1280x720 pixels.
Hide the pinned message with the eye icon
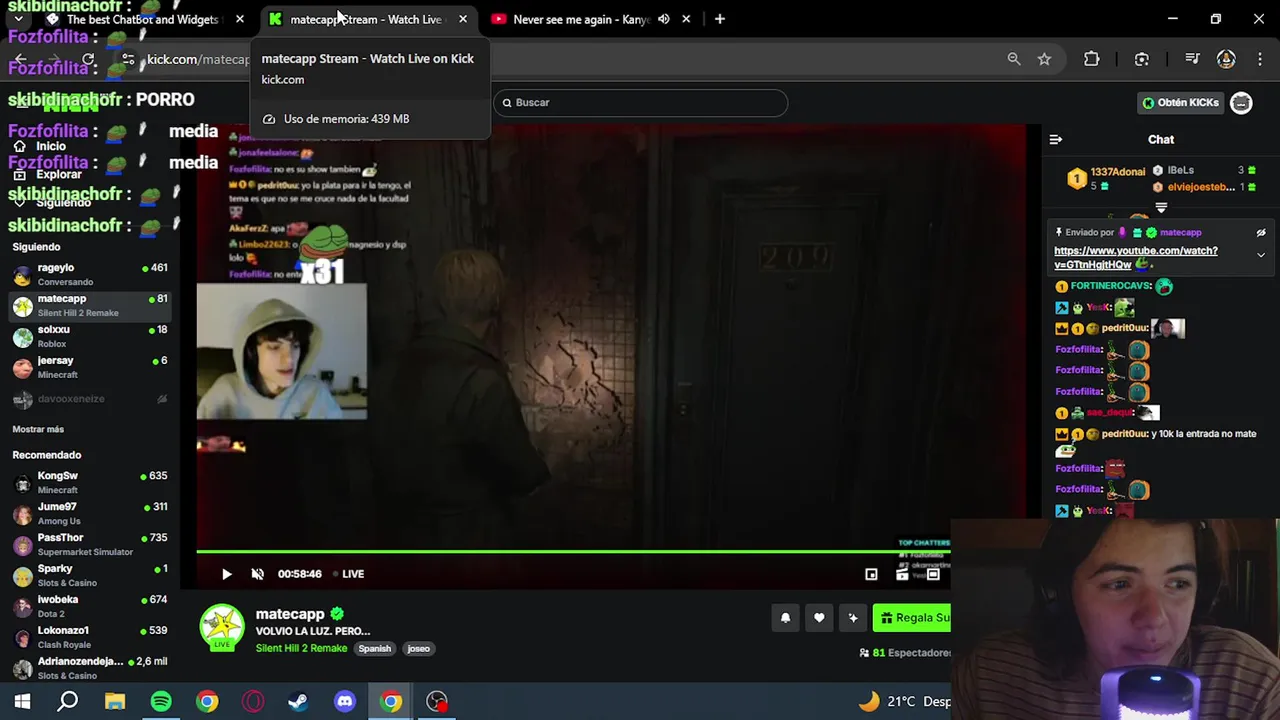coord(1261,233)
